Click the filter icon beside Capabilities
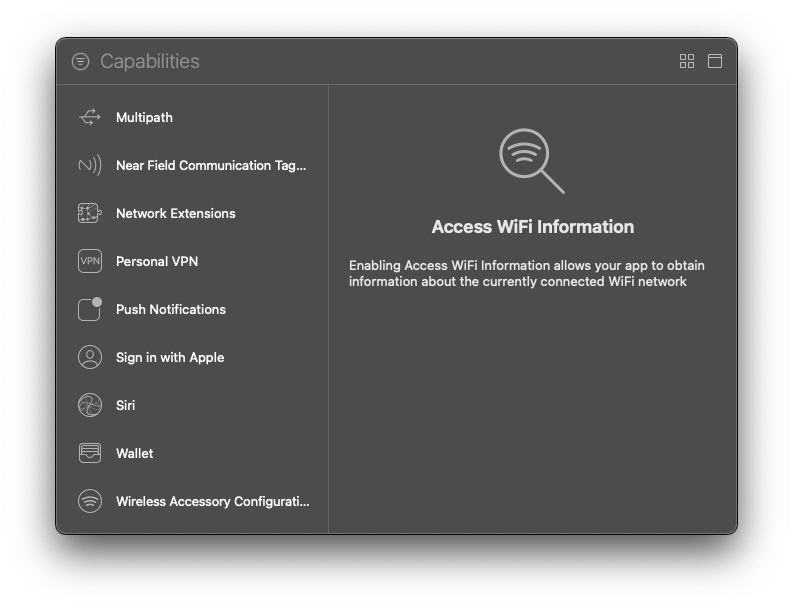This screenshot has height=608, width=793. click(80, 62)
